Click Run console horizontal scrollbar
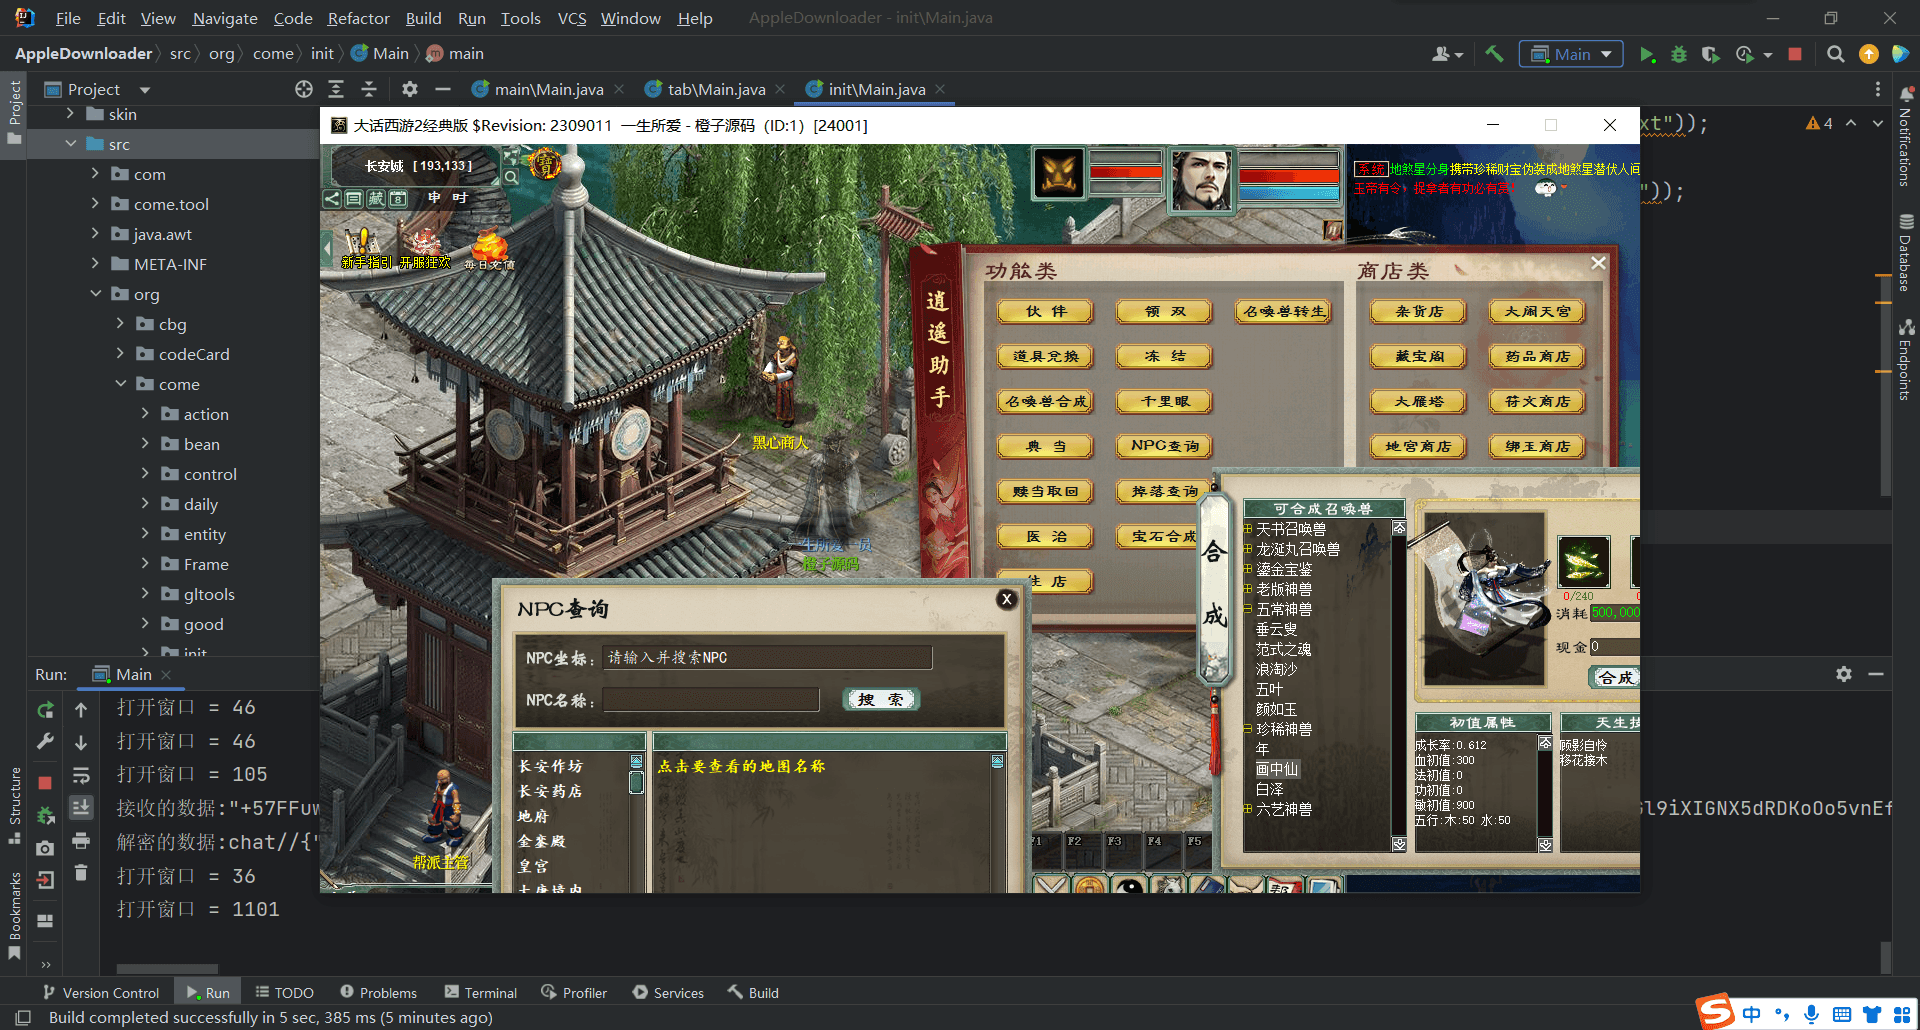Screen dimensions: 1920x1030 (167, 968)
